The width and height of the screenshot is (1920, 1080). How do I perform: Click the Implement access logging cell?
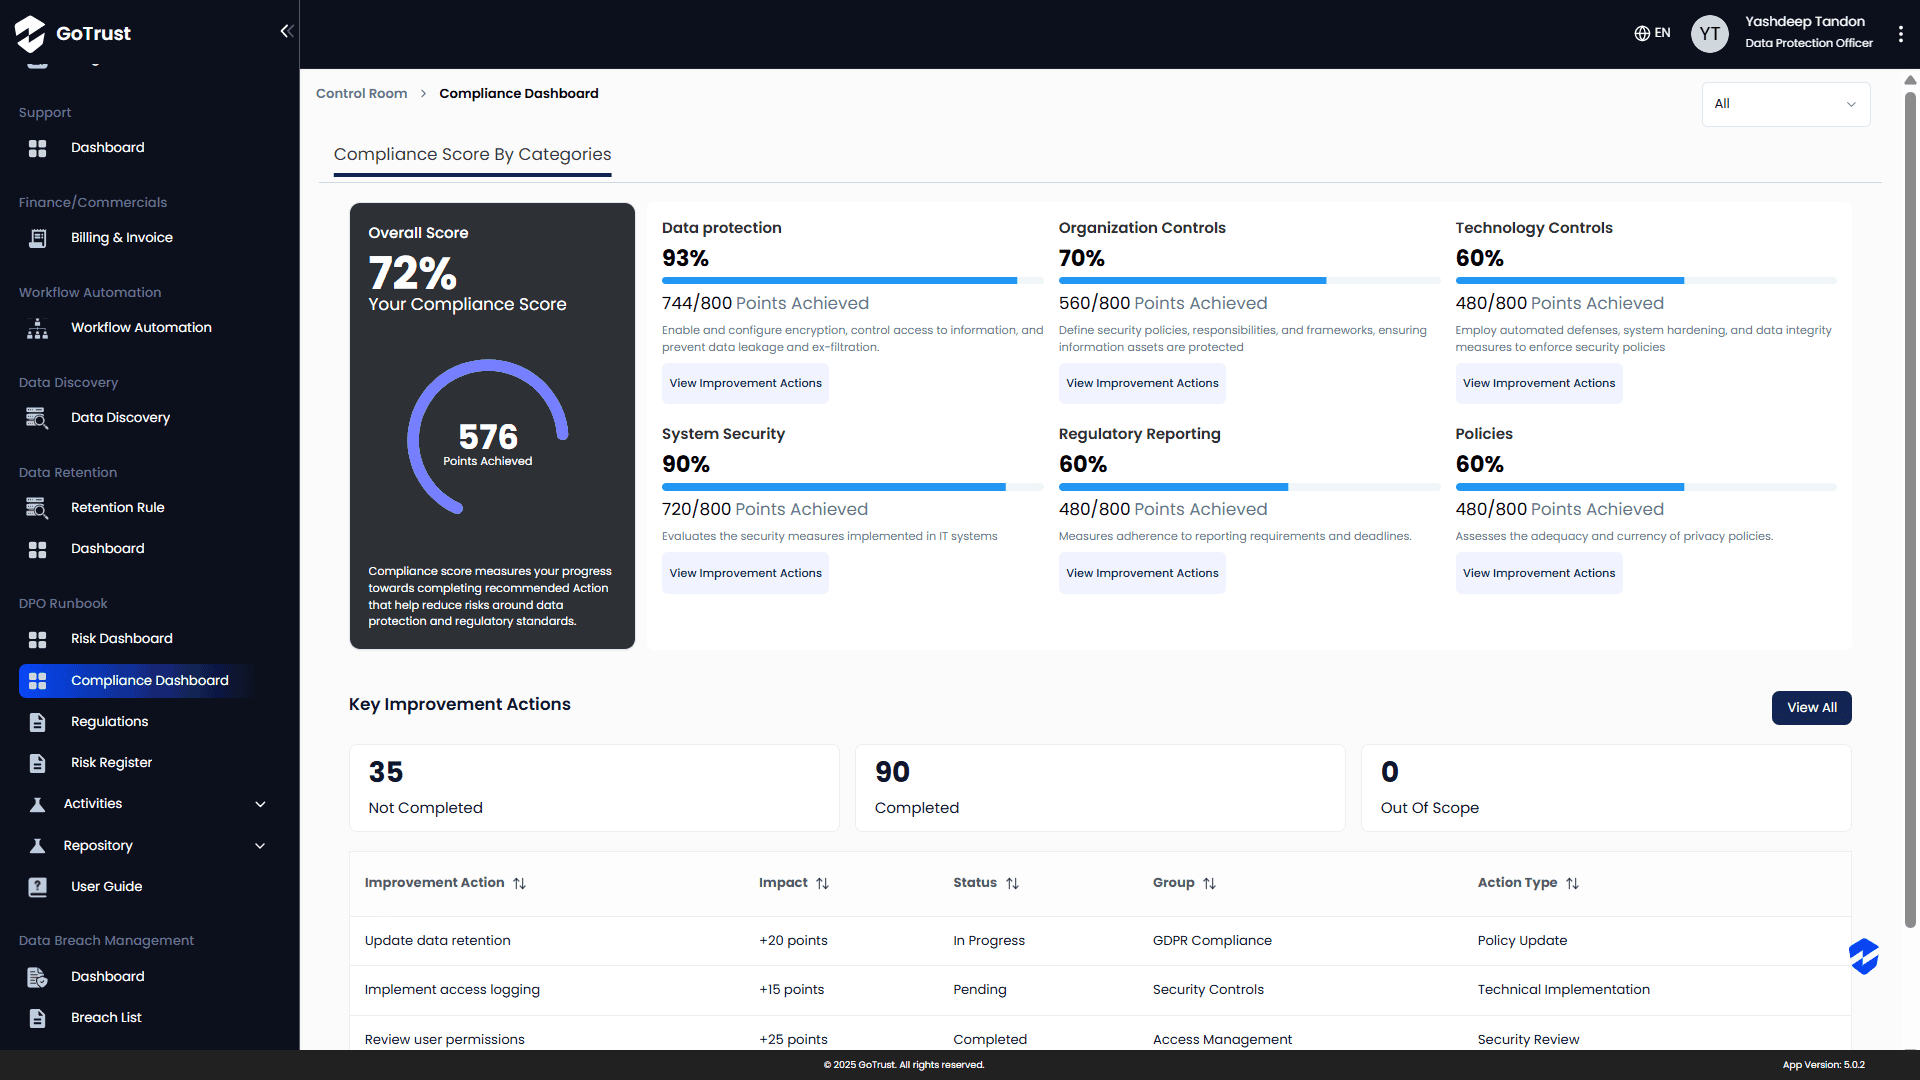click(x=452, y=990)
